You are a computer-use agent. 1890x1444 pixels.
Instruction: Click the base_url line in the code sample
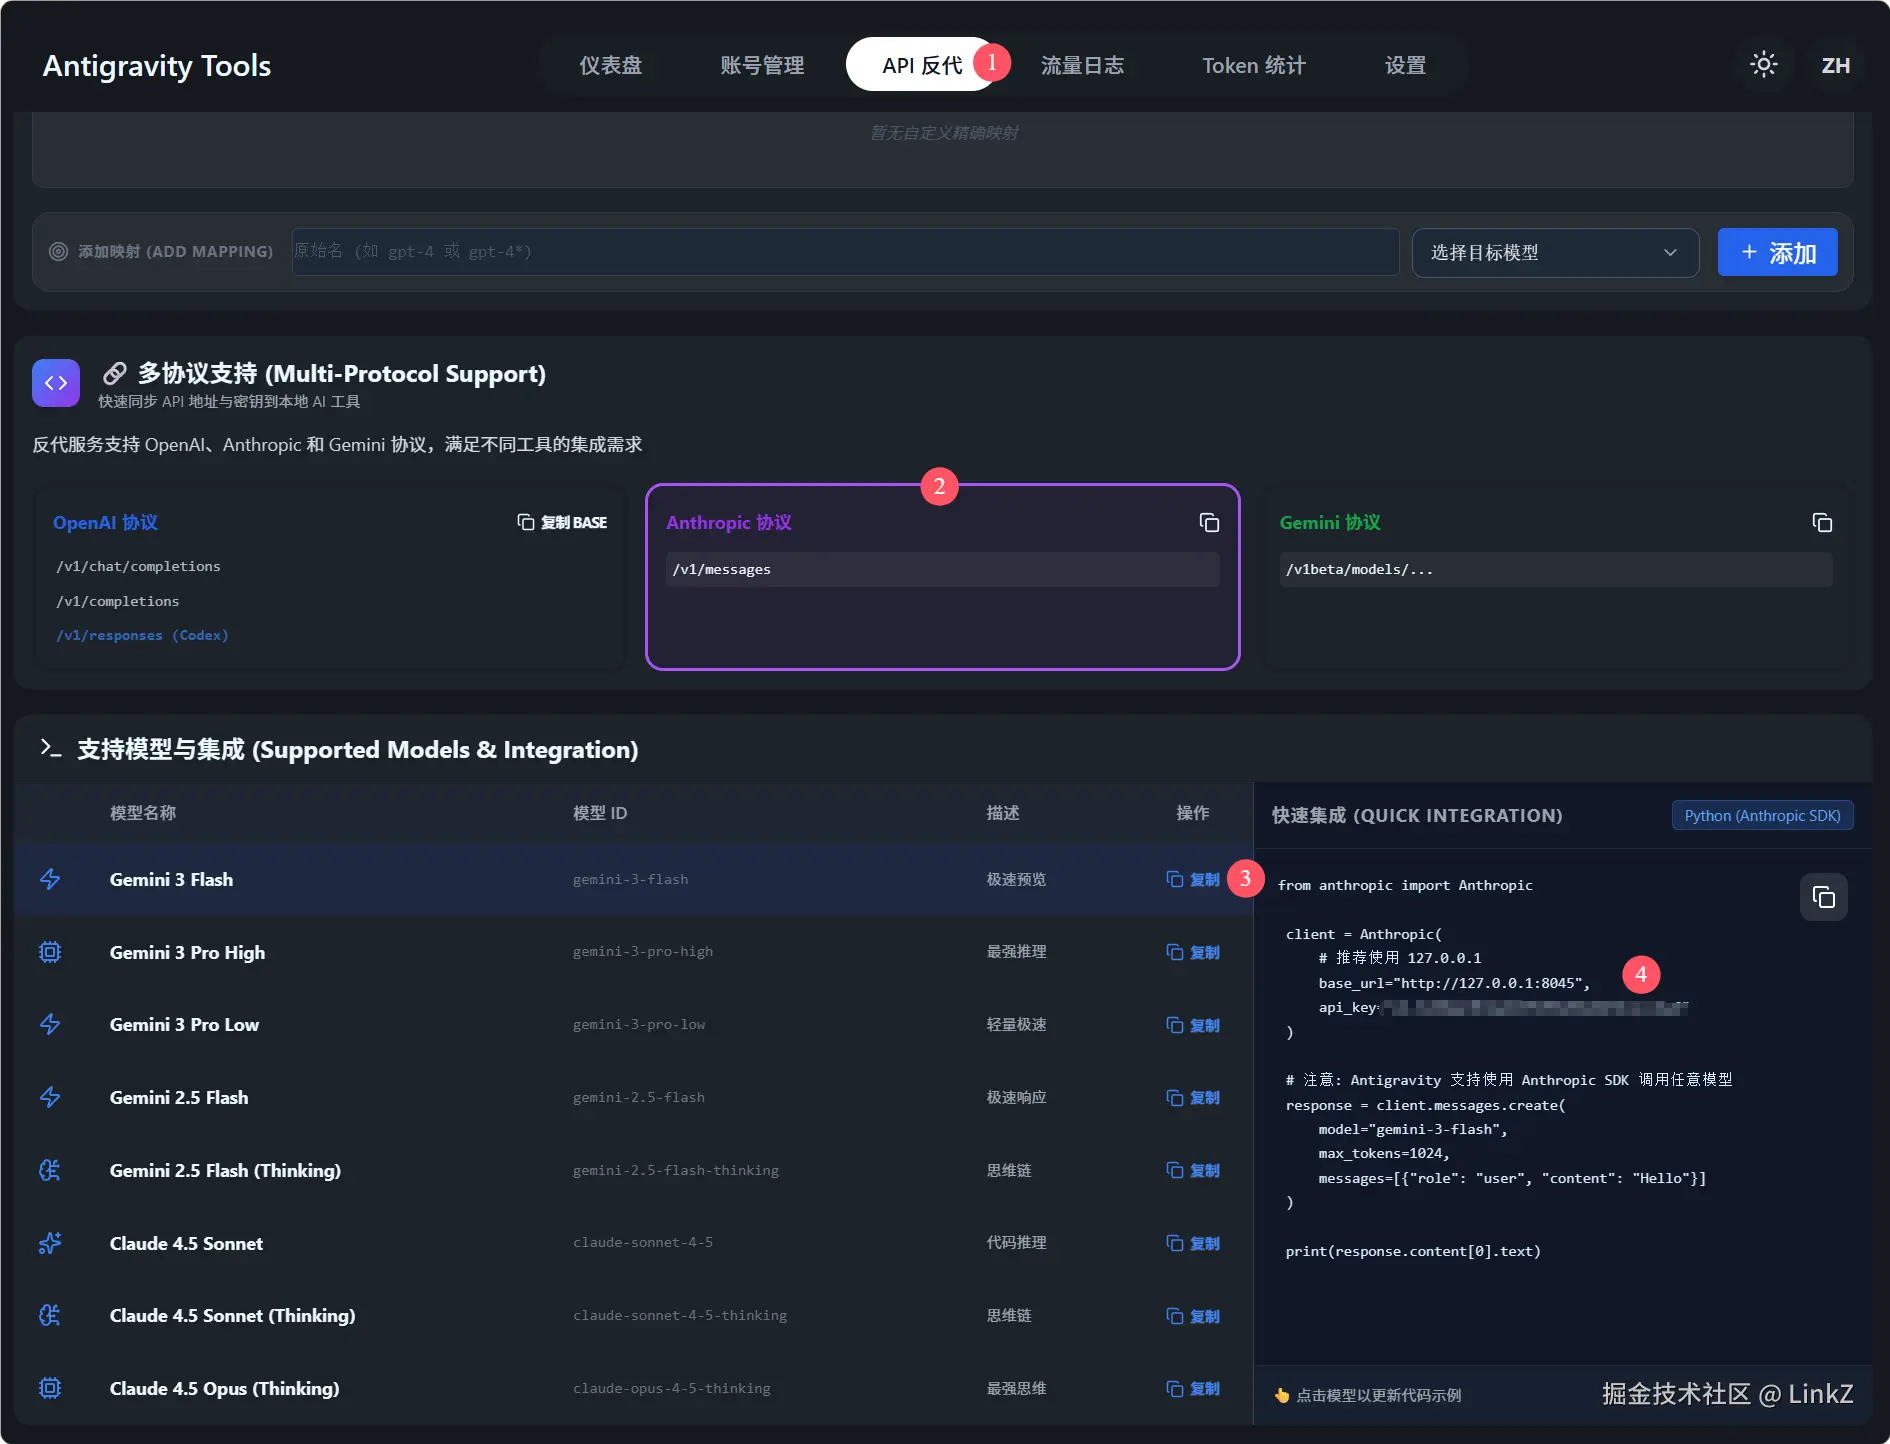[1454, 983]
